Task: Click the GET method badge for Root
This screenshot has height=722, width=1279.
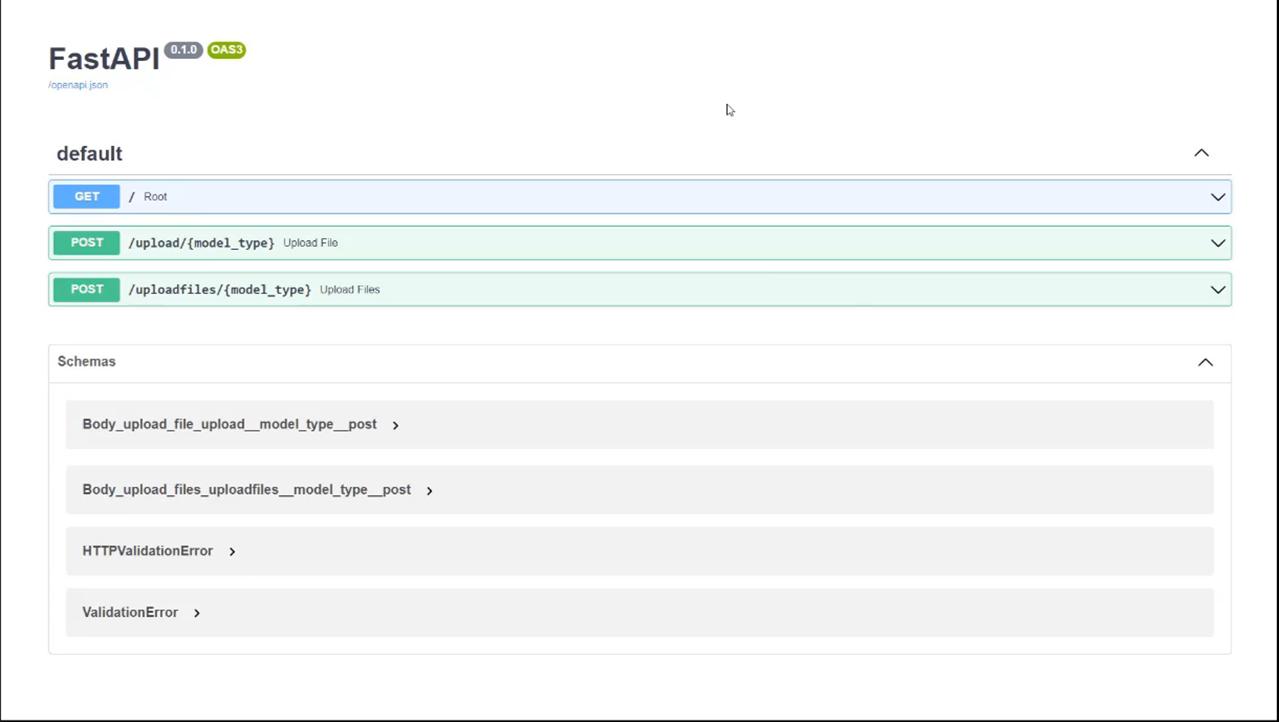Action: [x=87, y=197]
